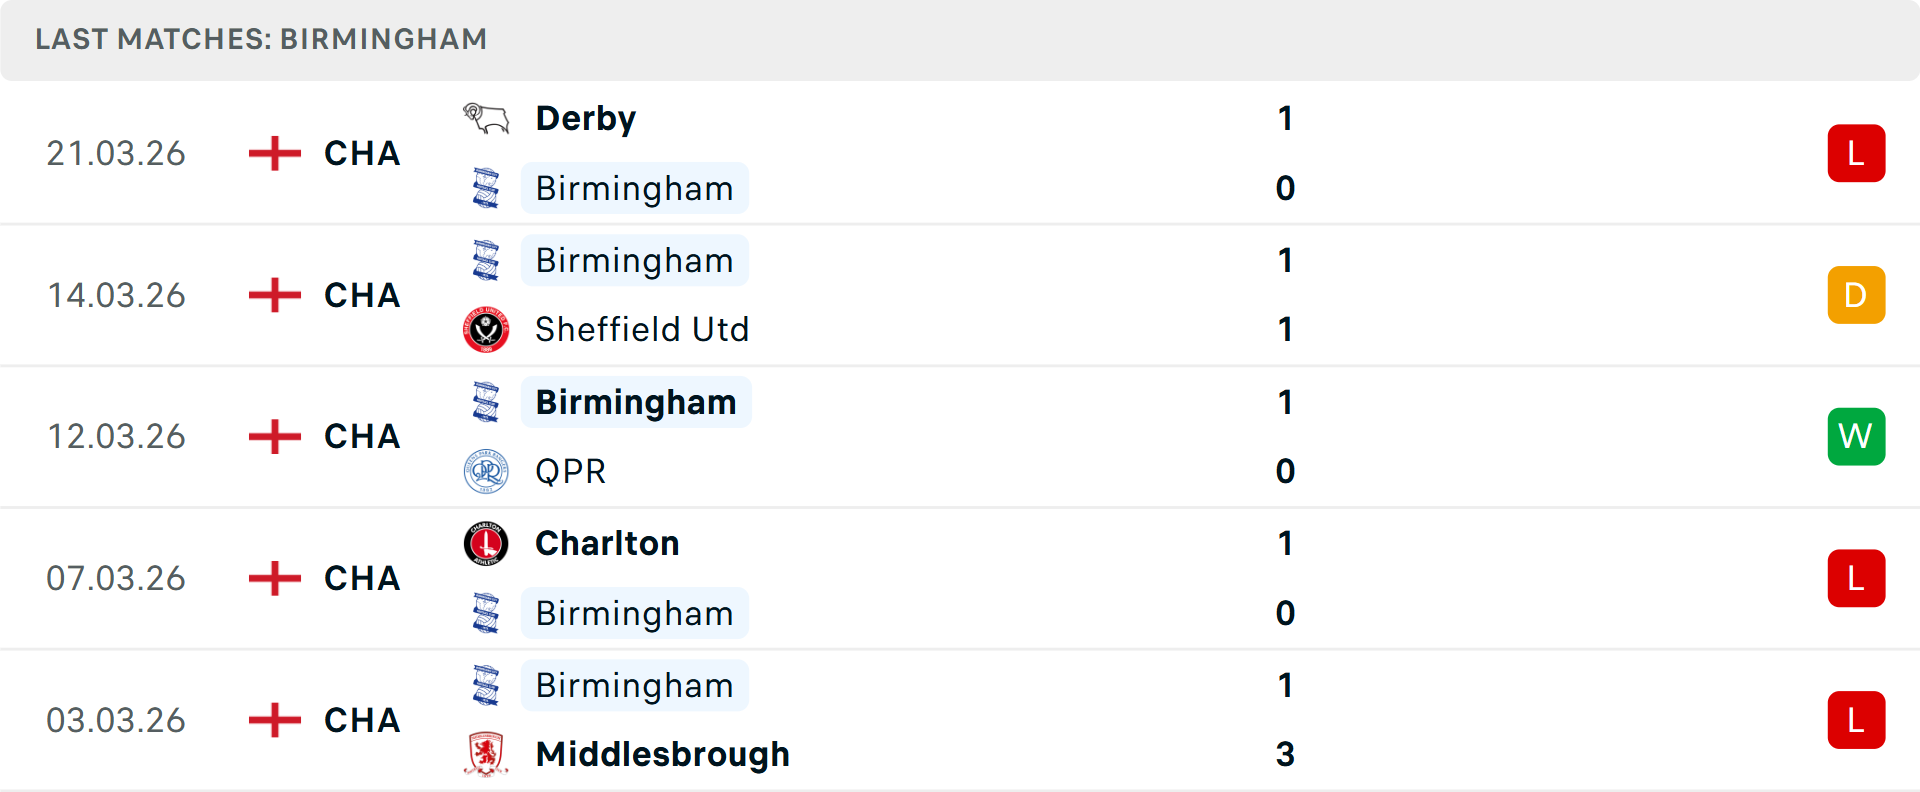Select the Middlesbrough club badge icon
This screenshot has width=1920, height=792.
(x=485, y=754)
